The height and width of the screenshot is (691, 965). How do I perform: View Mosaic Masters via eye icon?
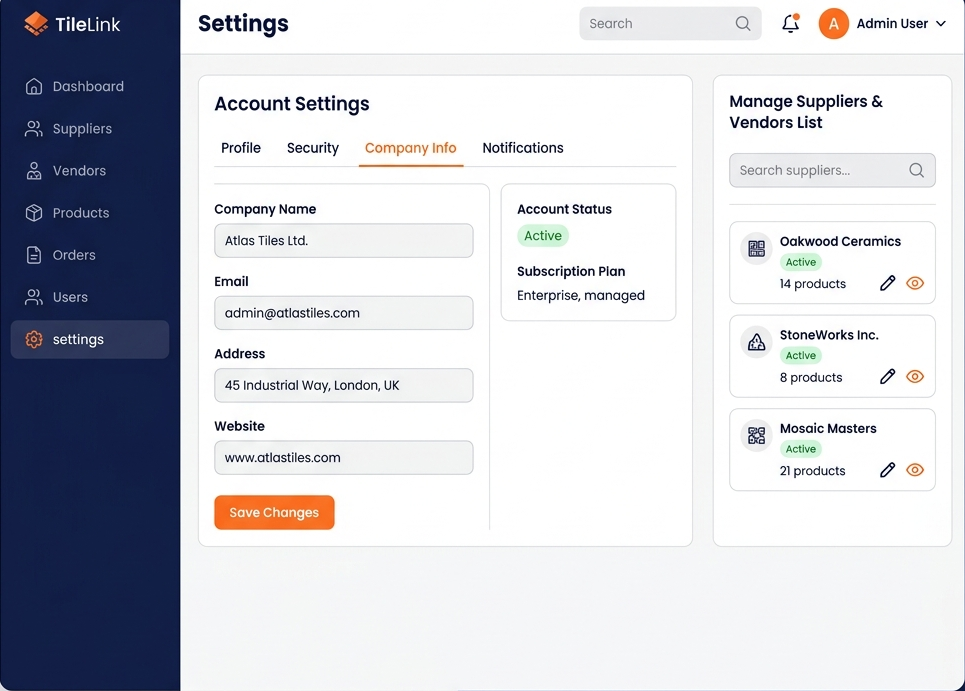(915, 470)
